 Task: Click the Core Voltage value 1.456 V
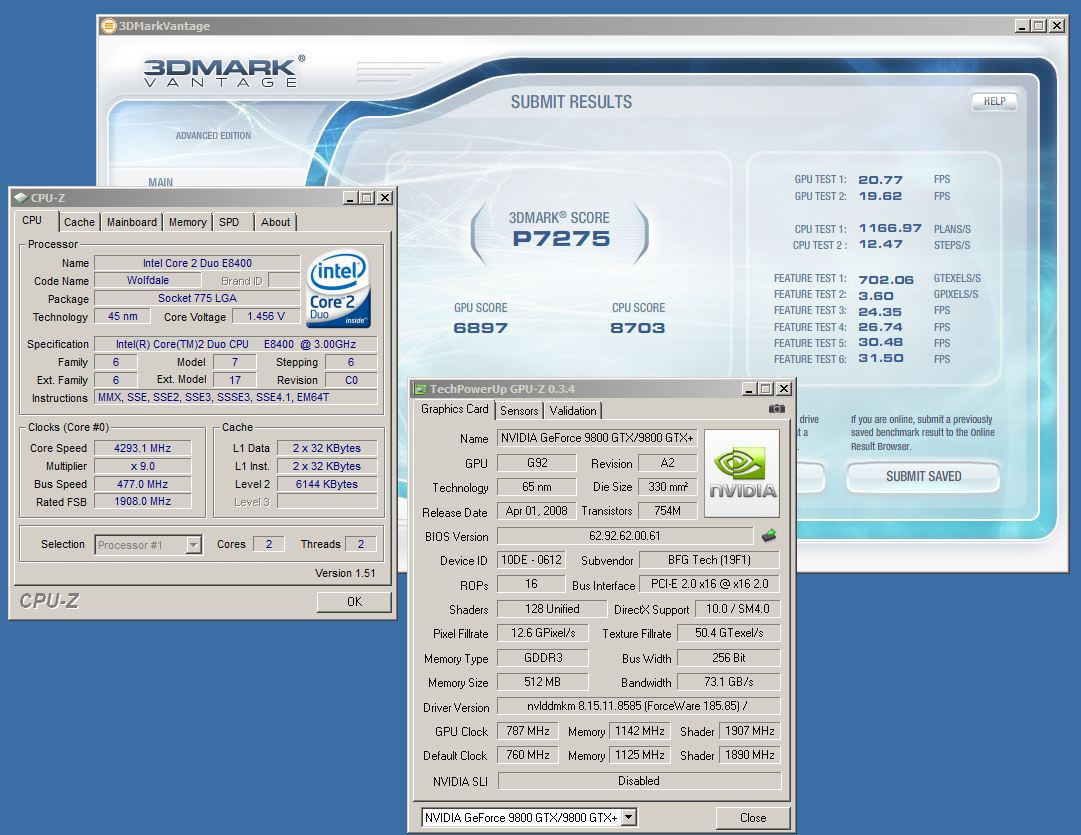(x=266, y=316)
